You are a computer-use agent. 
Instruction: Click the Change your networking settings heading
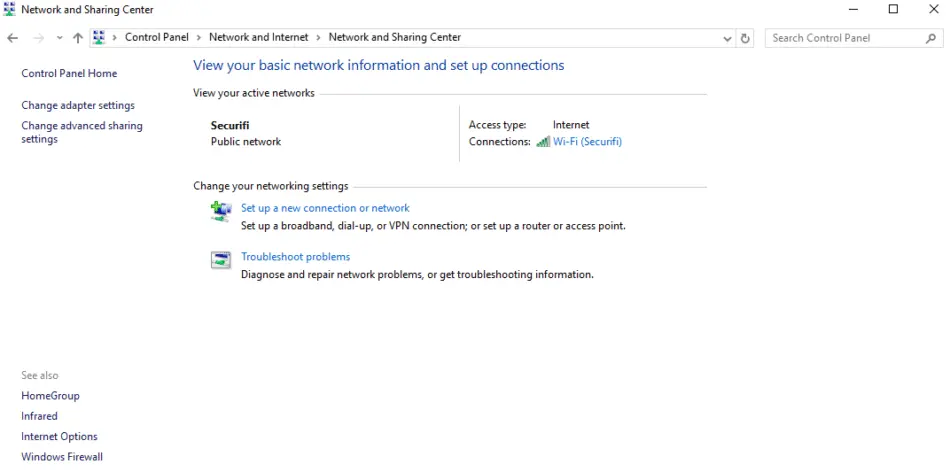271,186
